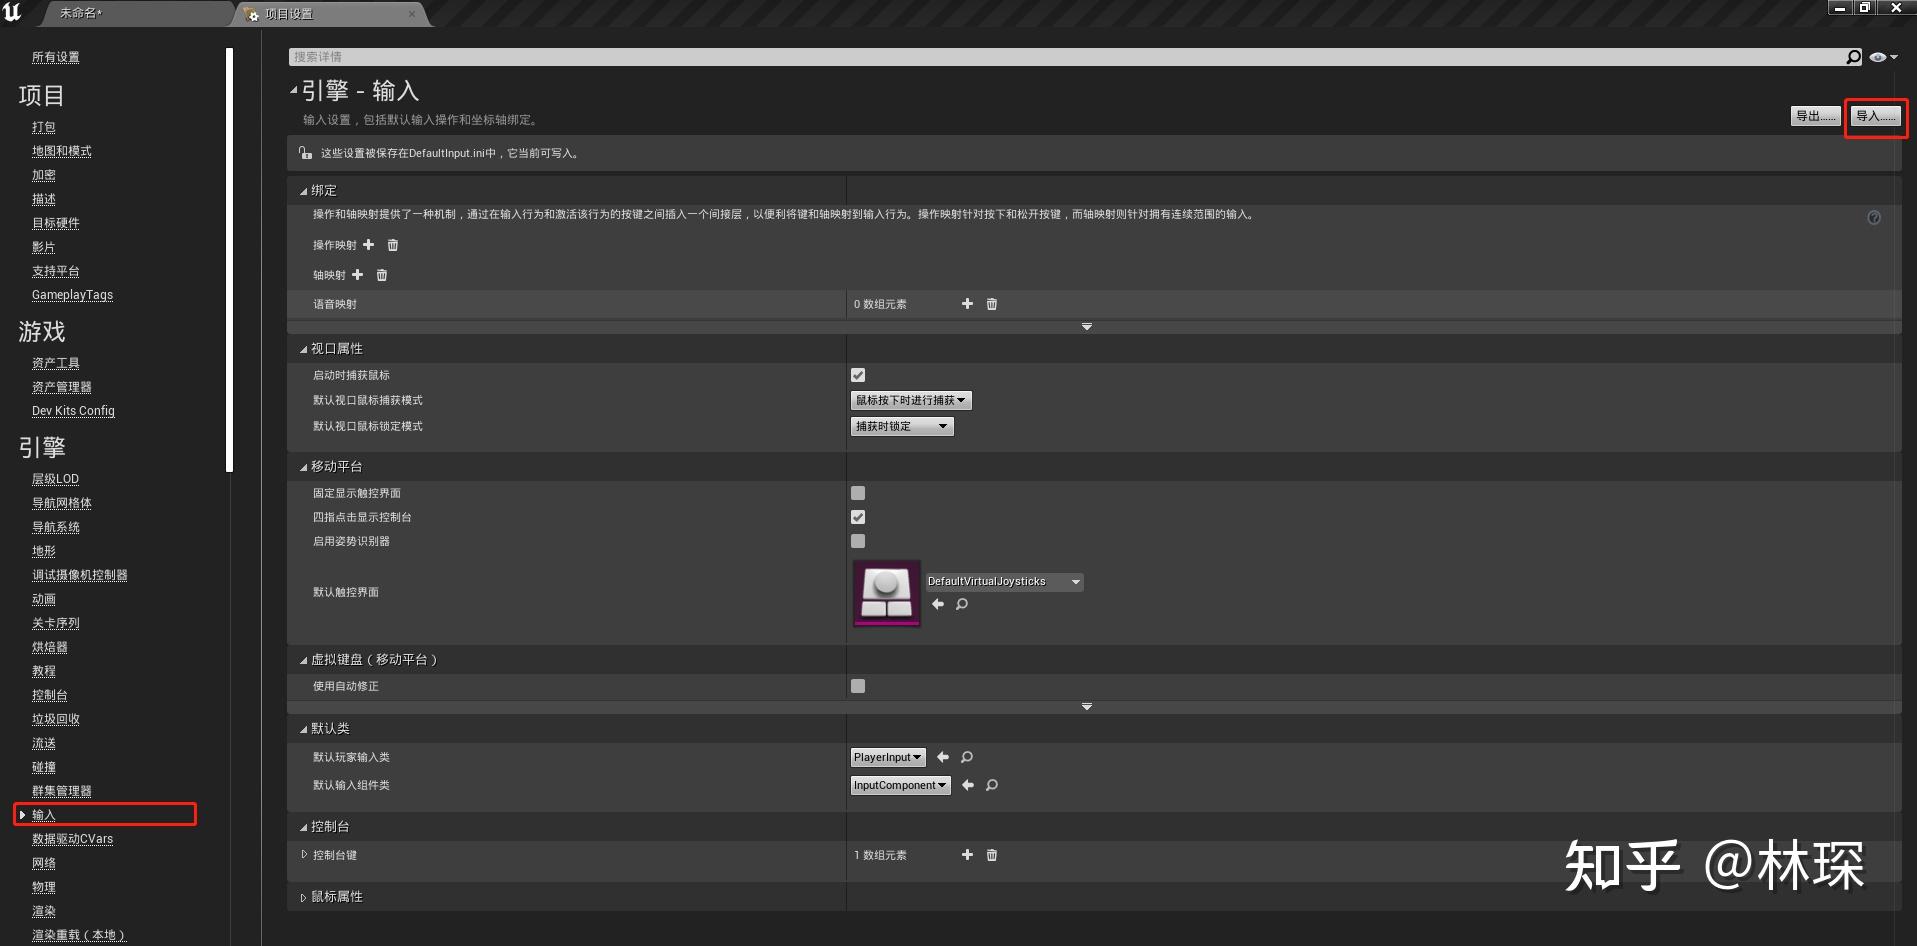Add an element to the 语音映射 array
1917x946 pixels.
click(966, 303)
